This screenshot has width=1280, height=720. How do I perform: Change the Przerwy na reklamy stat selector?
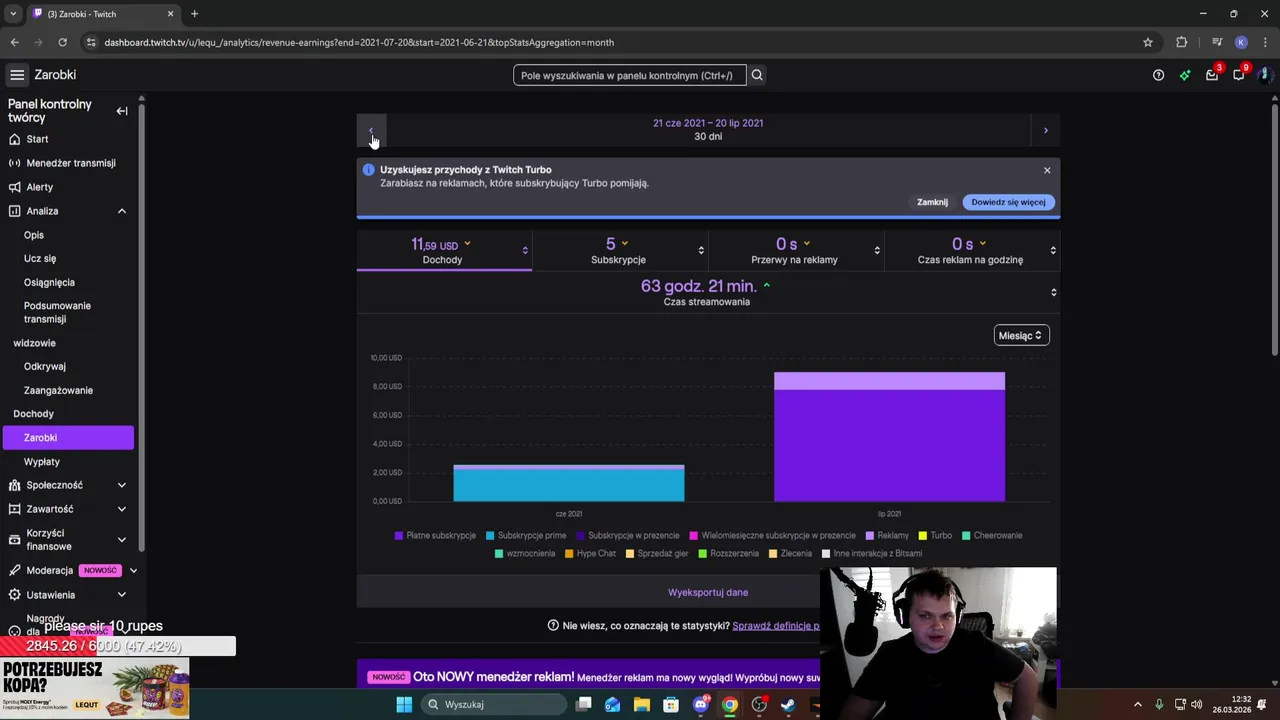point(877,250)
